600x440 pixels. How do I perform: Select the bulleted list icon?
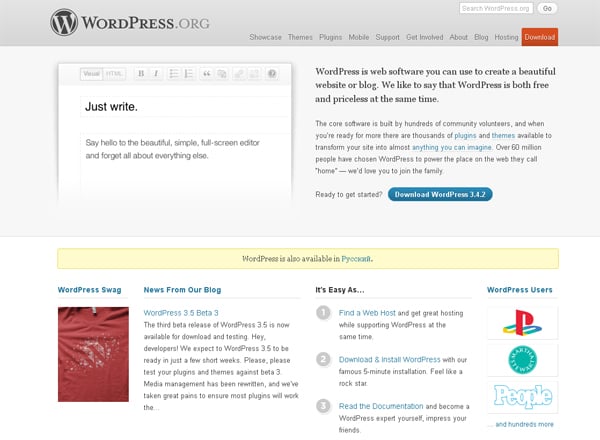coord(174,73)
